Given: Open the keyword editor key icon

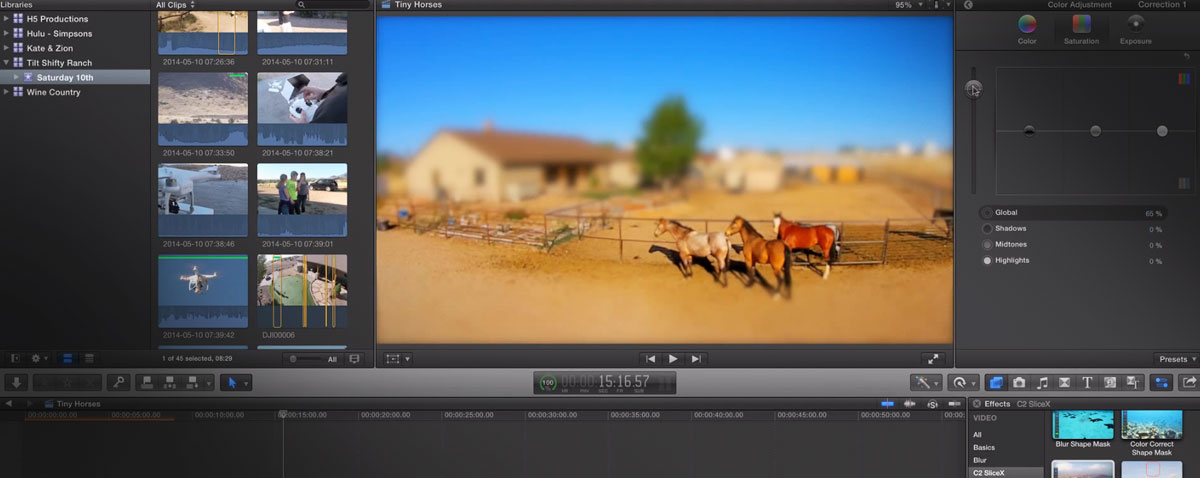Looking at the screenshot, I should [118, 382].
